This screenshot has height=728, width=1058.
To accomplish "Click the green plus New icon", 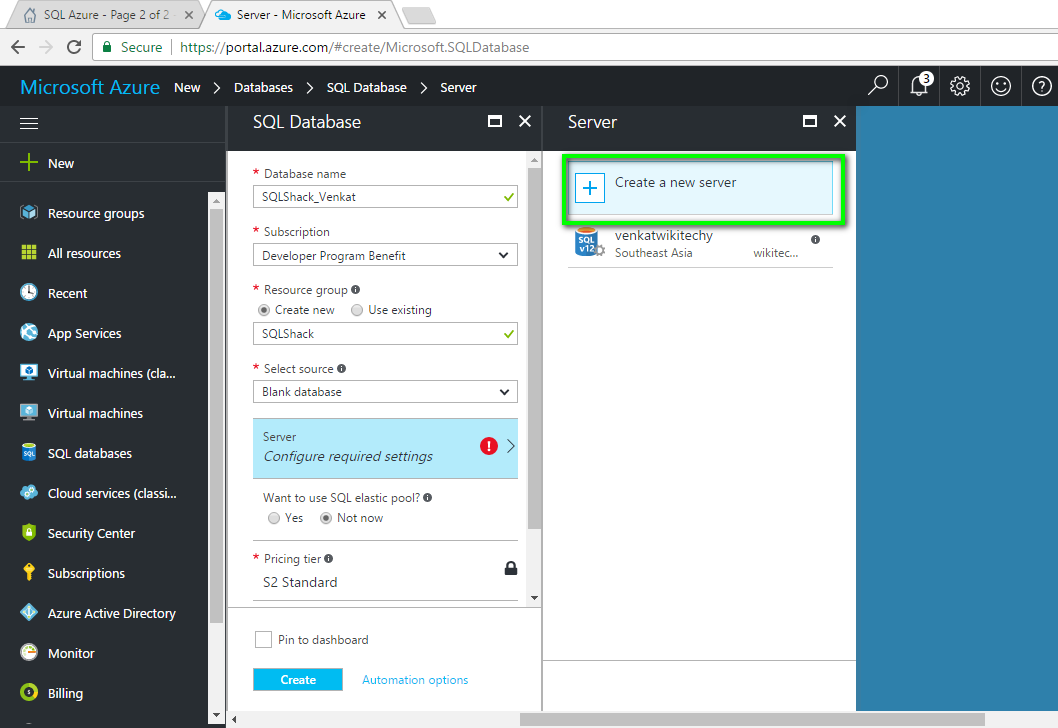I will pyautogui.click(x=29, y=163).
